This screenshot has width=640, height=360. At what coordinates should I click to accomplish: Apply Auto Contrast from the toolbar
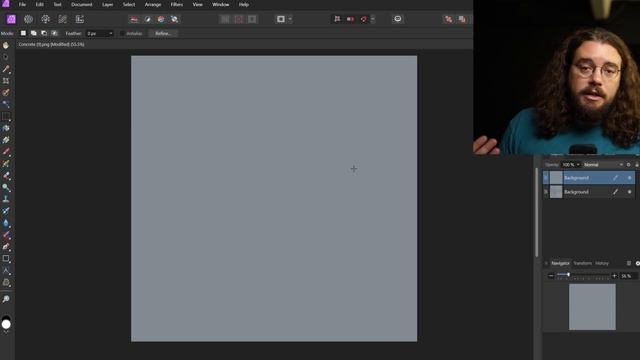pos(147,19)
